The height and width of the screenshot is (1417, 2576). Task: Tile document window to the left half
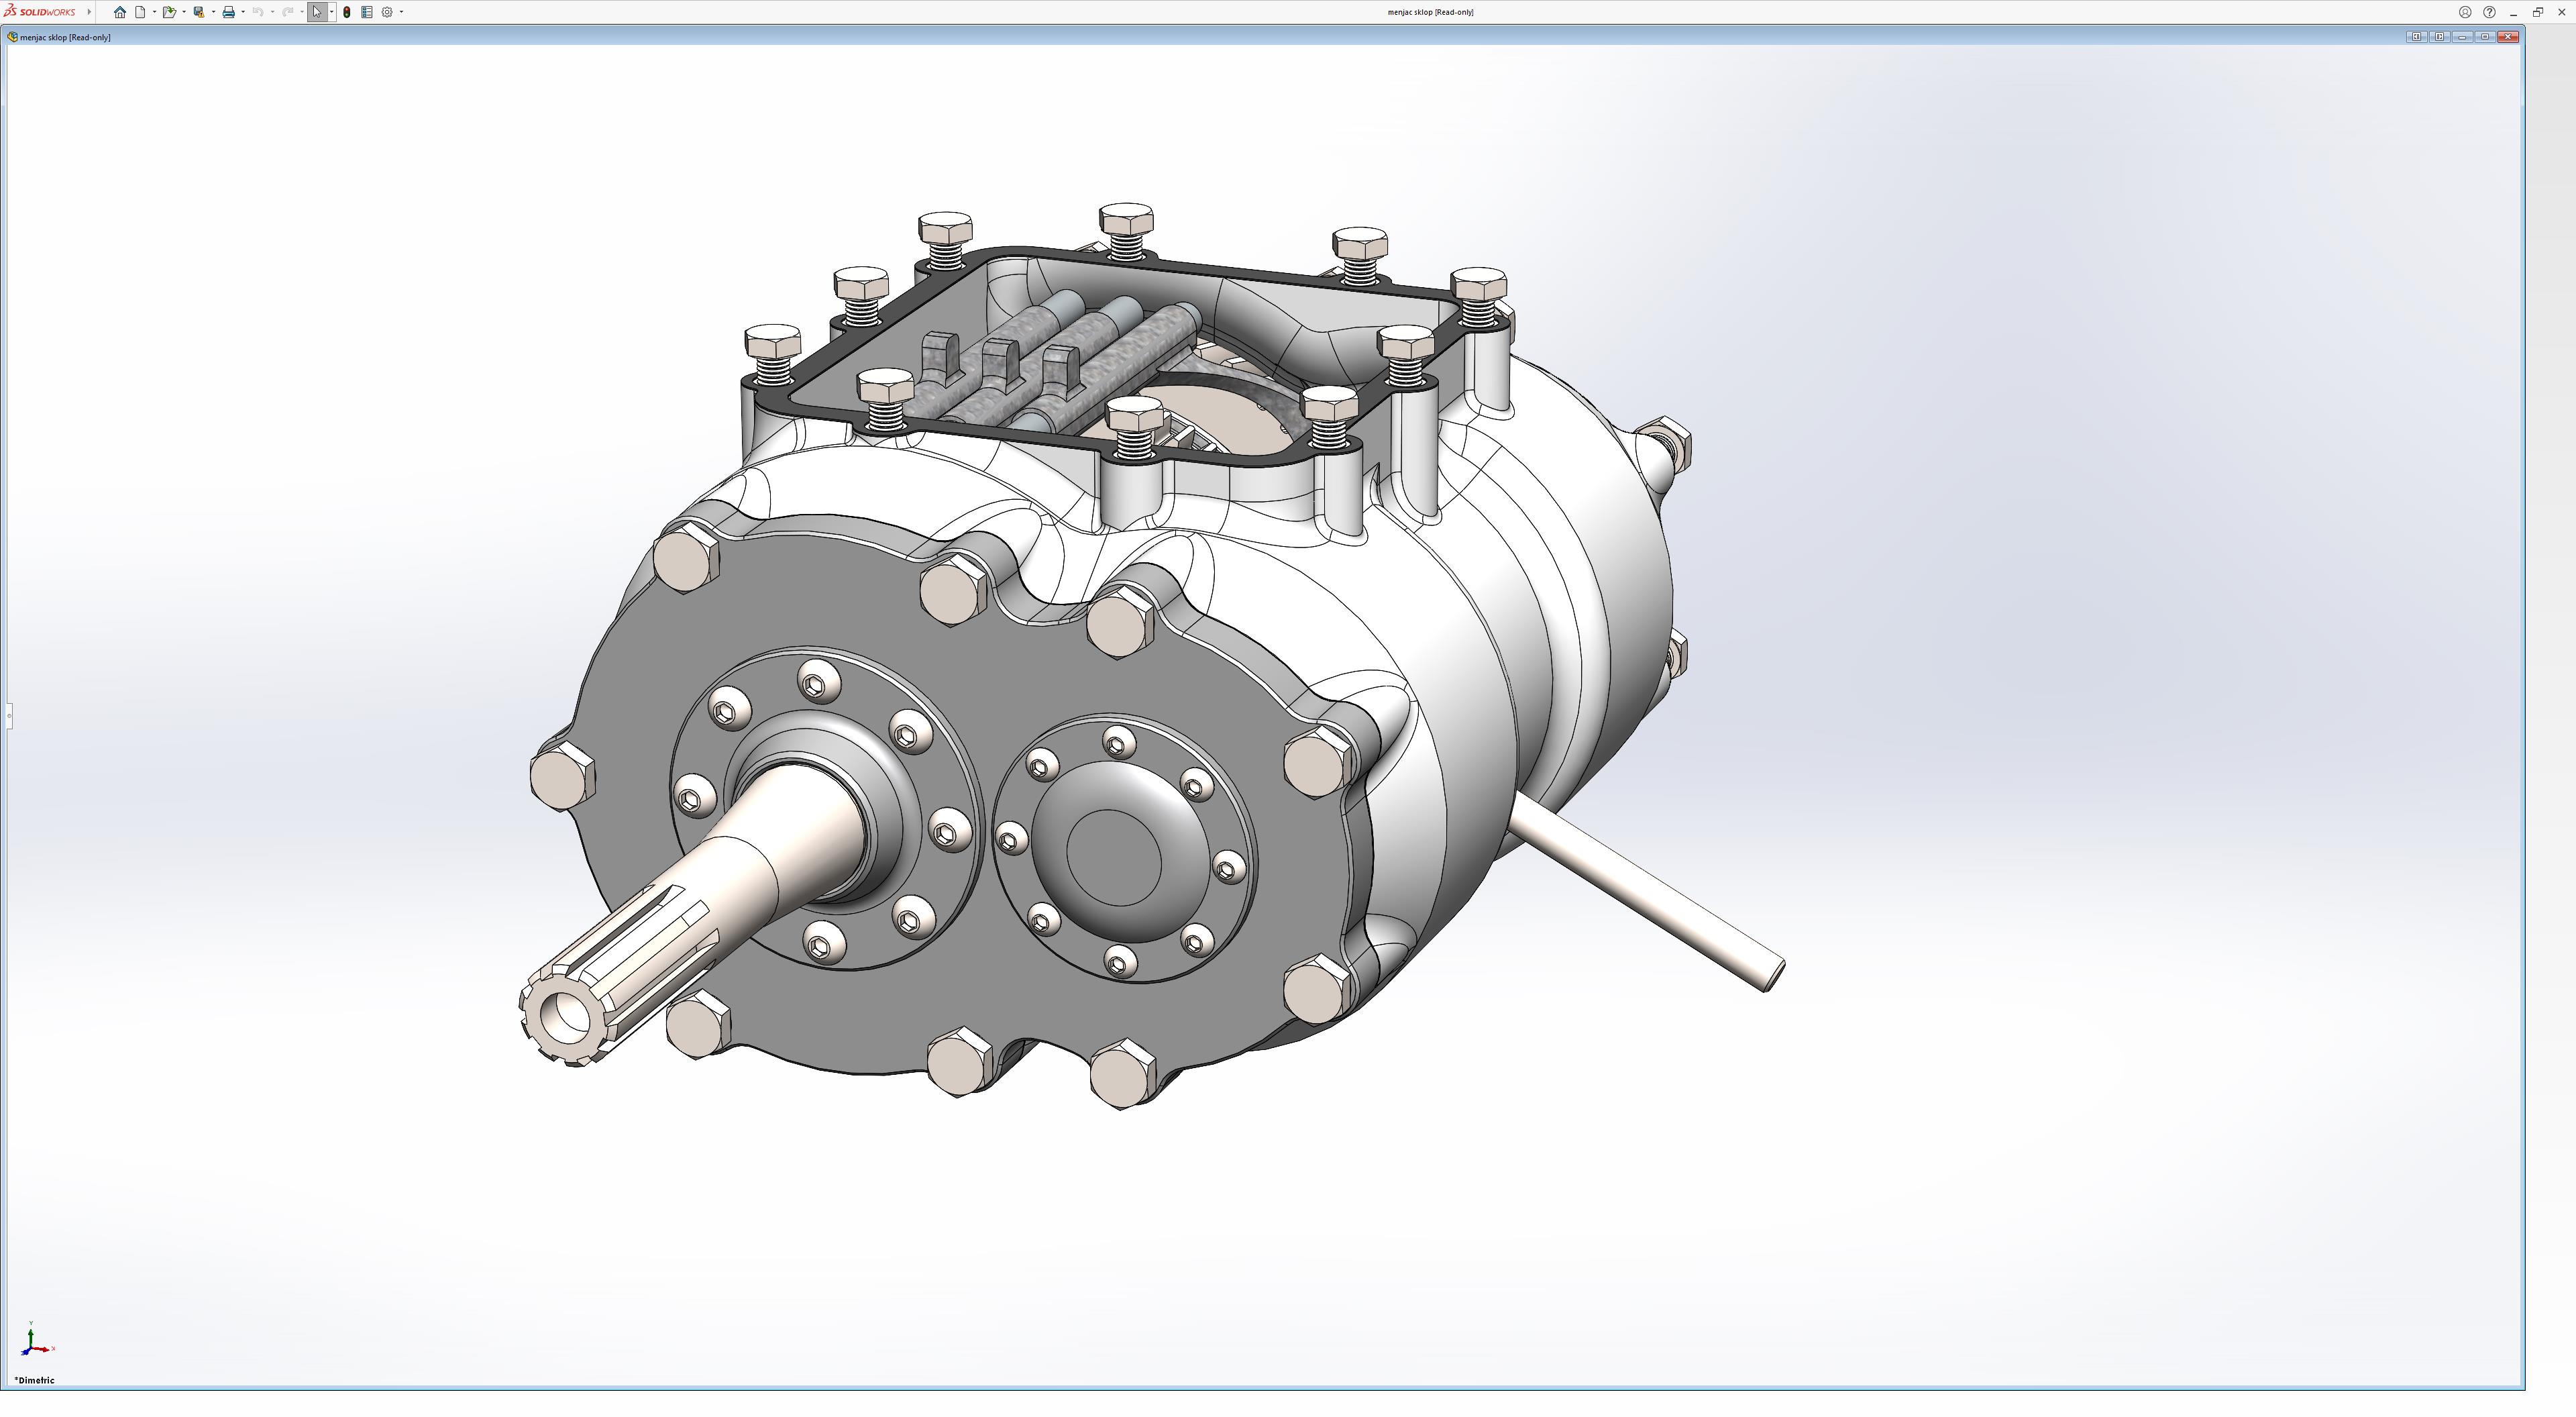(2416, 37)
